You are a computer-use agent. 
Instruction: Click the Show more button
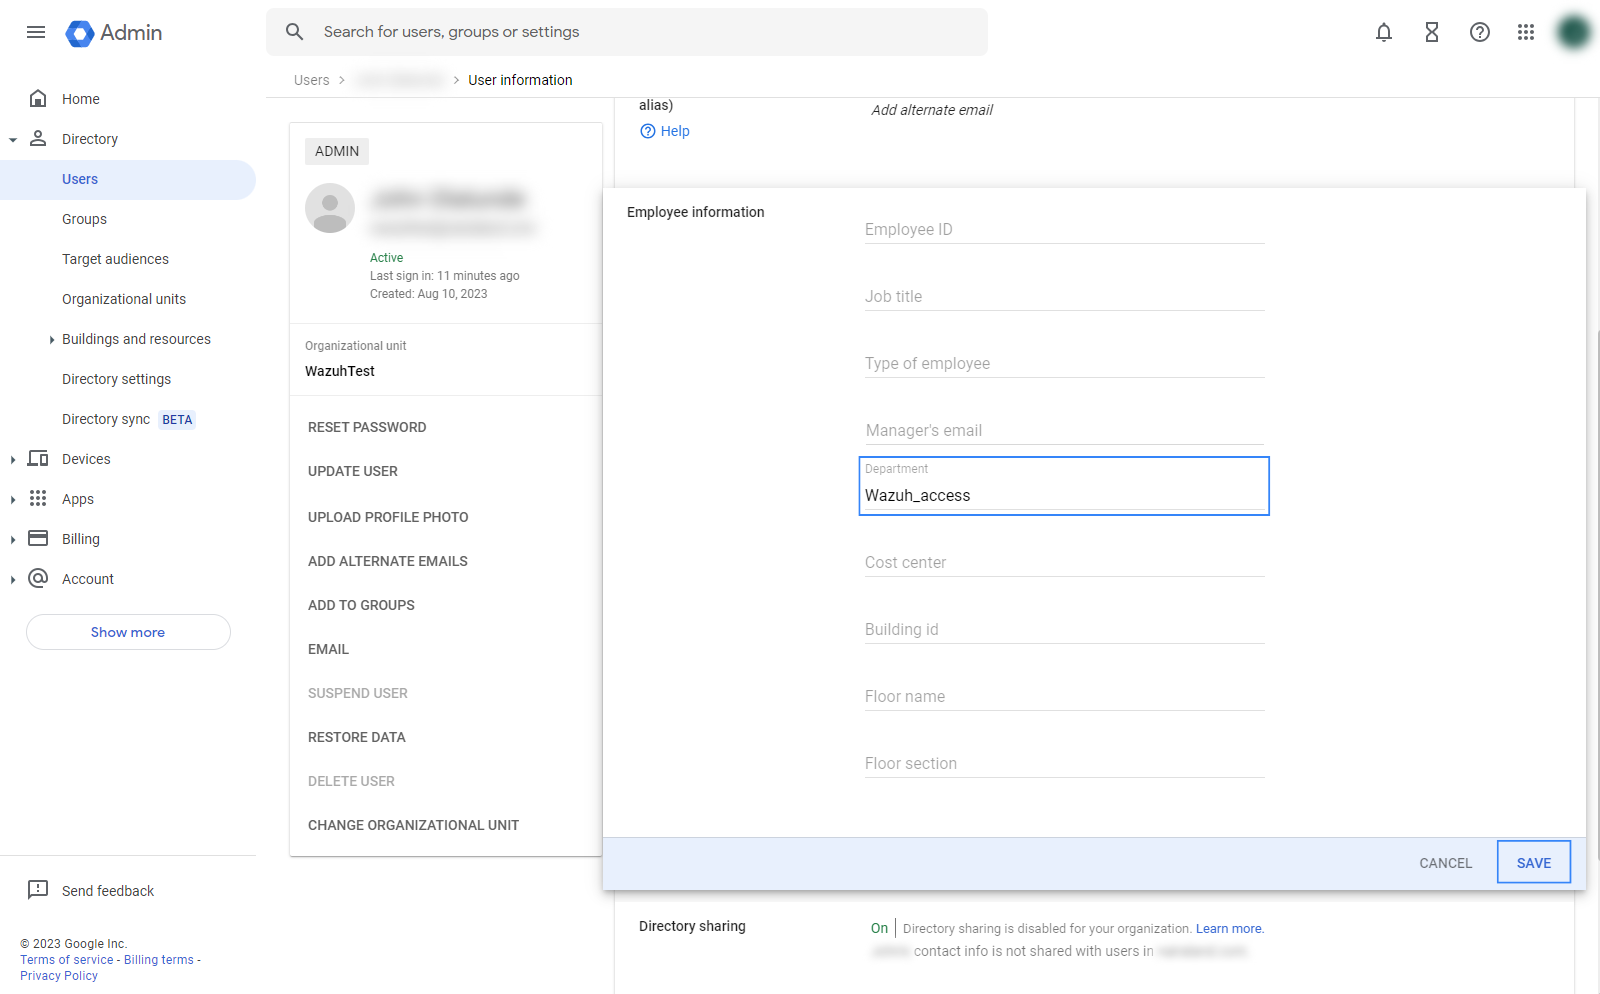[128, 632]
